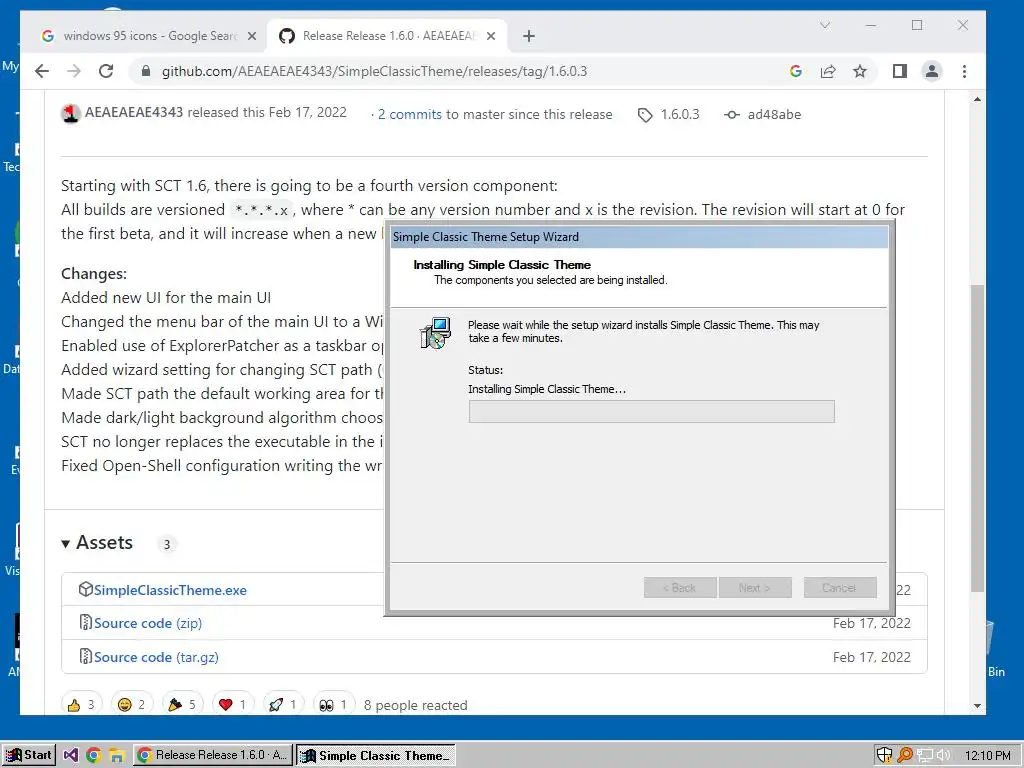
Task: Download SimpleClassicTheme.exe
Action: click(170, 590)
